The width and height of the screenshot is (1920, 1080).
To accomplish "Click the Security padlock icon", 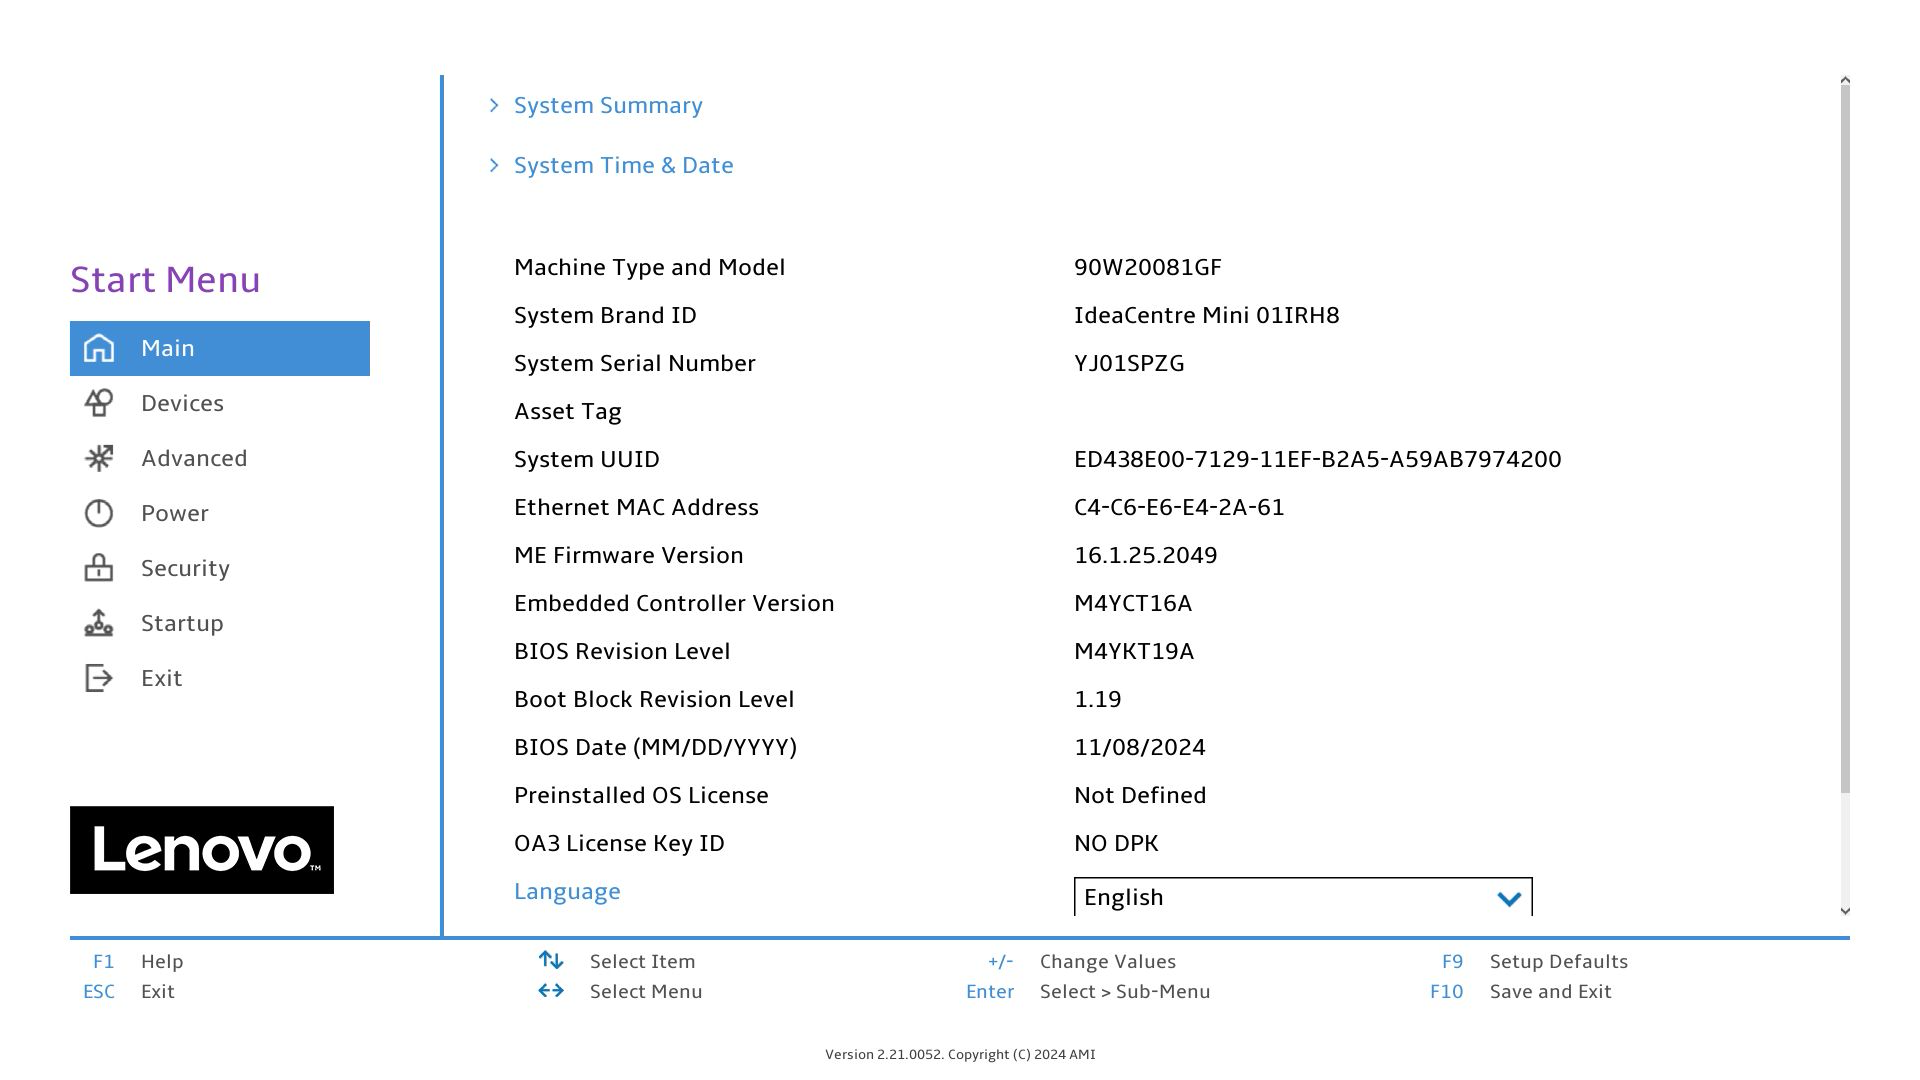I will (99, 568).
